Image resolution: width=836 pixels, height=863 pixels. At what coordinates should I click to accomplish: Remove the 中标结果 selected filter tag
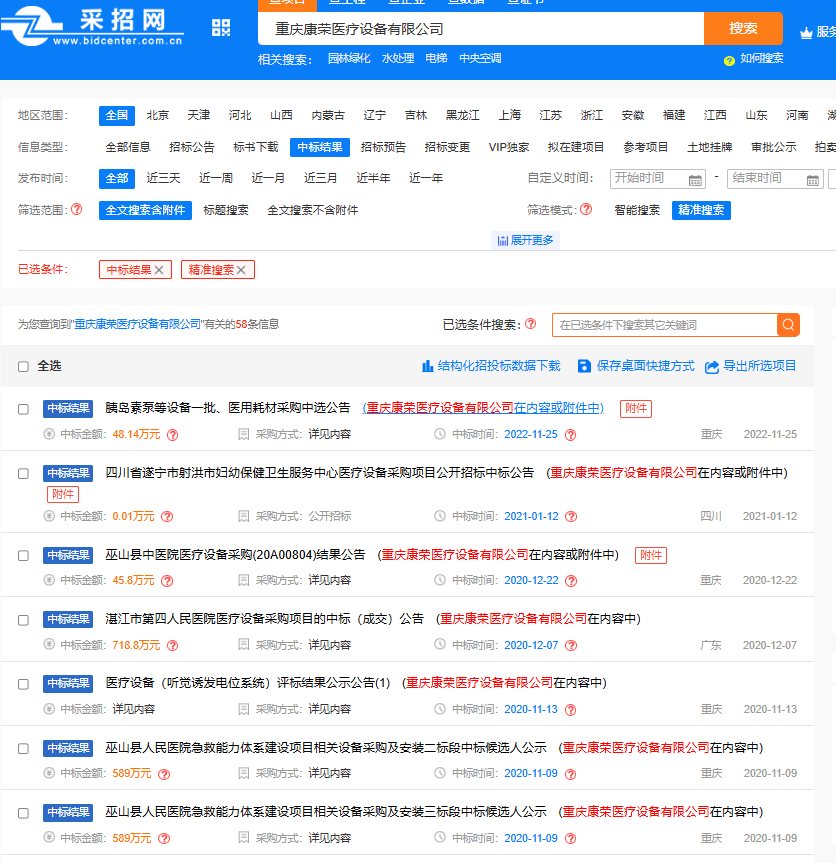pos(159,270)
